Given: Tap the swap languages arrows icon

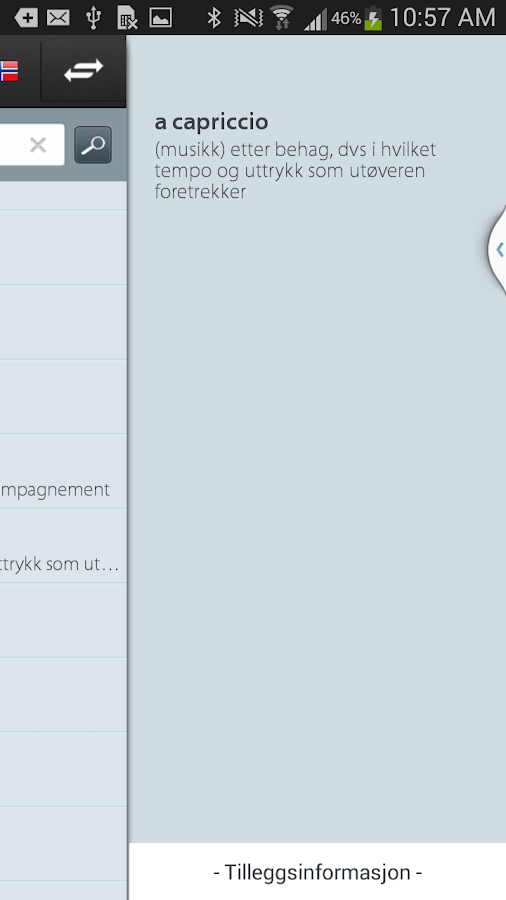Looking at the screenshot, I should [83, 71].
